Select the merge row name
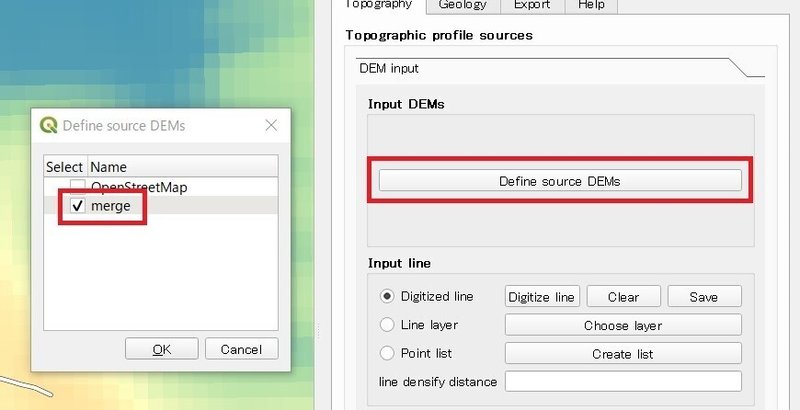This screenshot has height=410, width=800. pyautogui.click(x=111, y=206)
